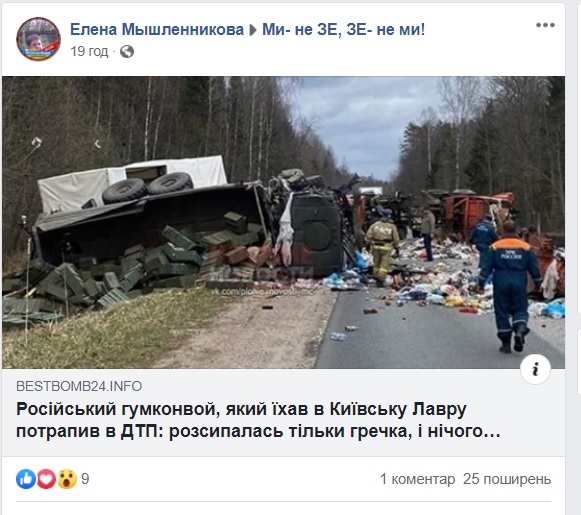Click the Wow face reaction icon
This screenshot has height=515, width=581.
(67, 479)
